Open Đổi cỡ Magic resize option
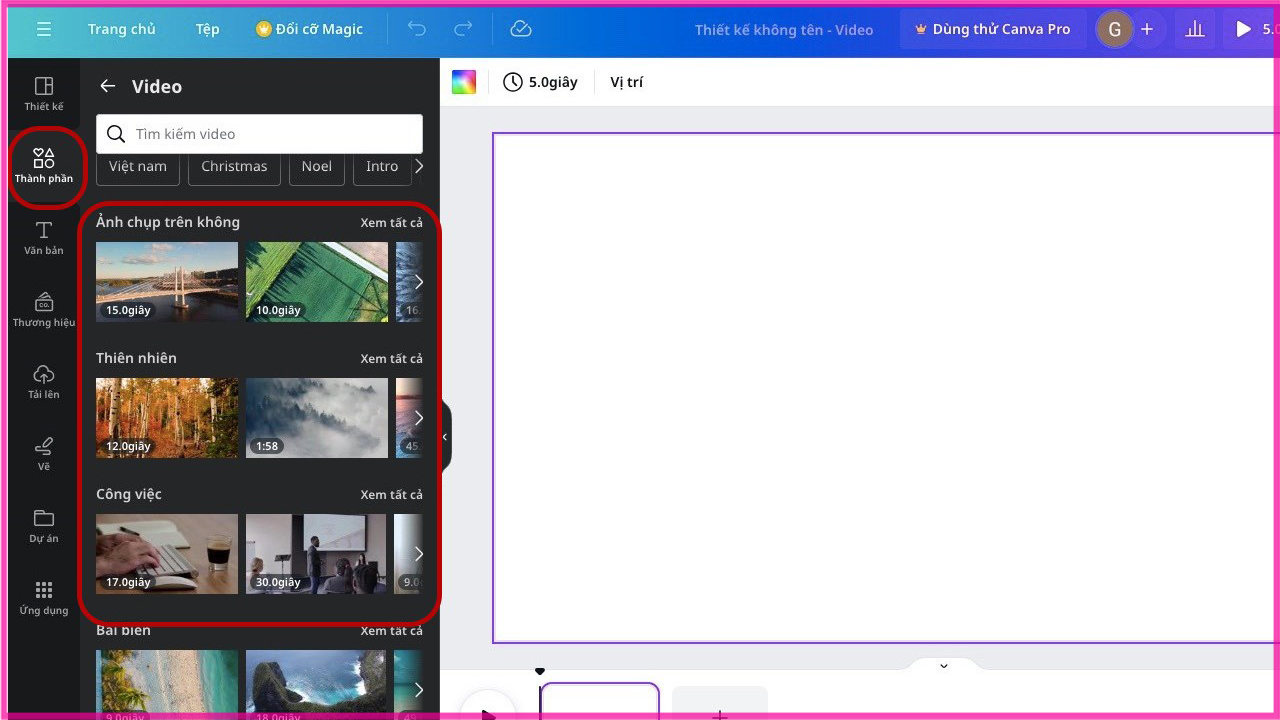Screen dimensions: 1280x720 (x=311, y=29)
